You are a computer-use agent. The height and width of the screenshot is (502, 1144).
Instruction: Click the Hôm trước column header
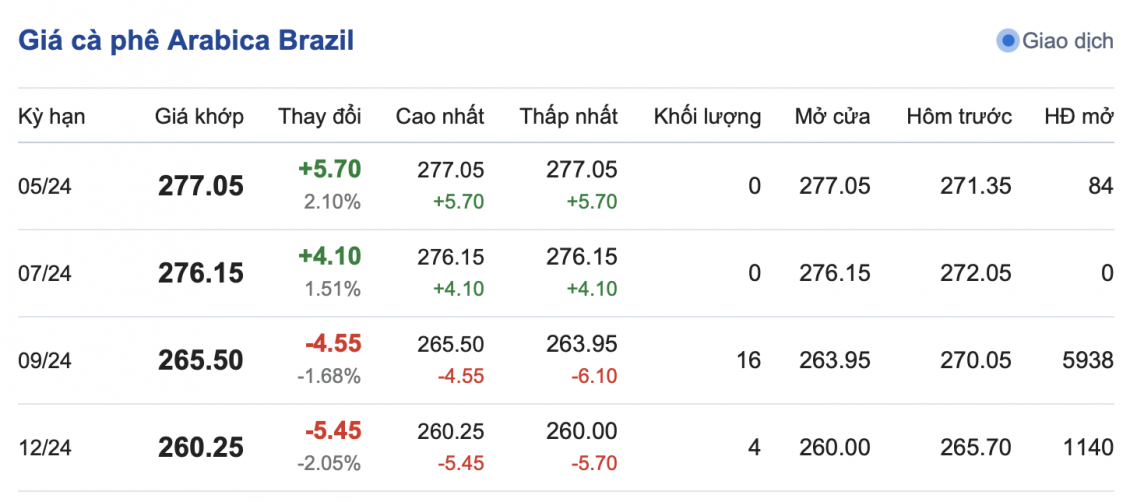(959, 116)
